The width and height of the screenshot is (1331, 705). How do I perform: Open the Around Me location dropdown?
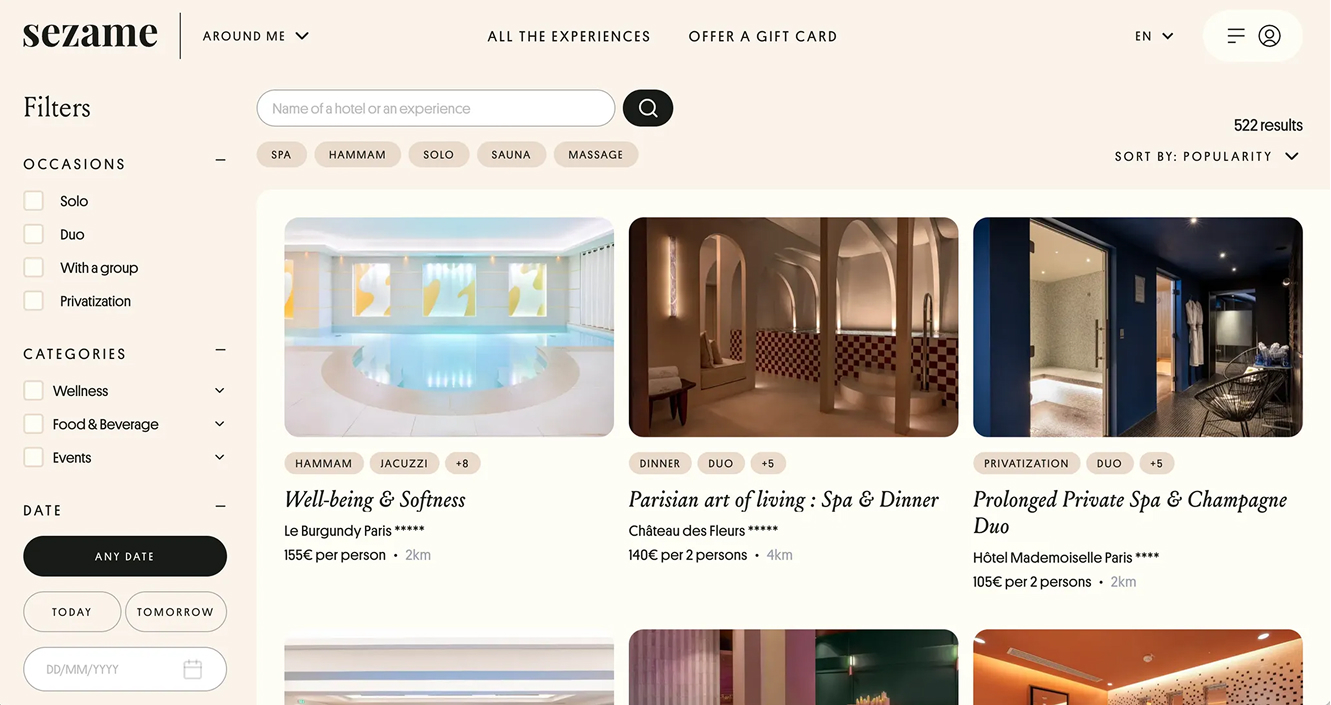click(x=256, y=36)
